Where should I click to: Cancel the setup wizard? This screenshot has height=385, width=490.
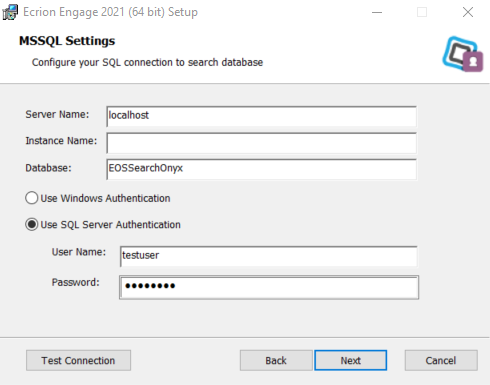tap(441, 360)
